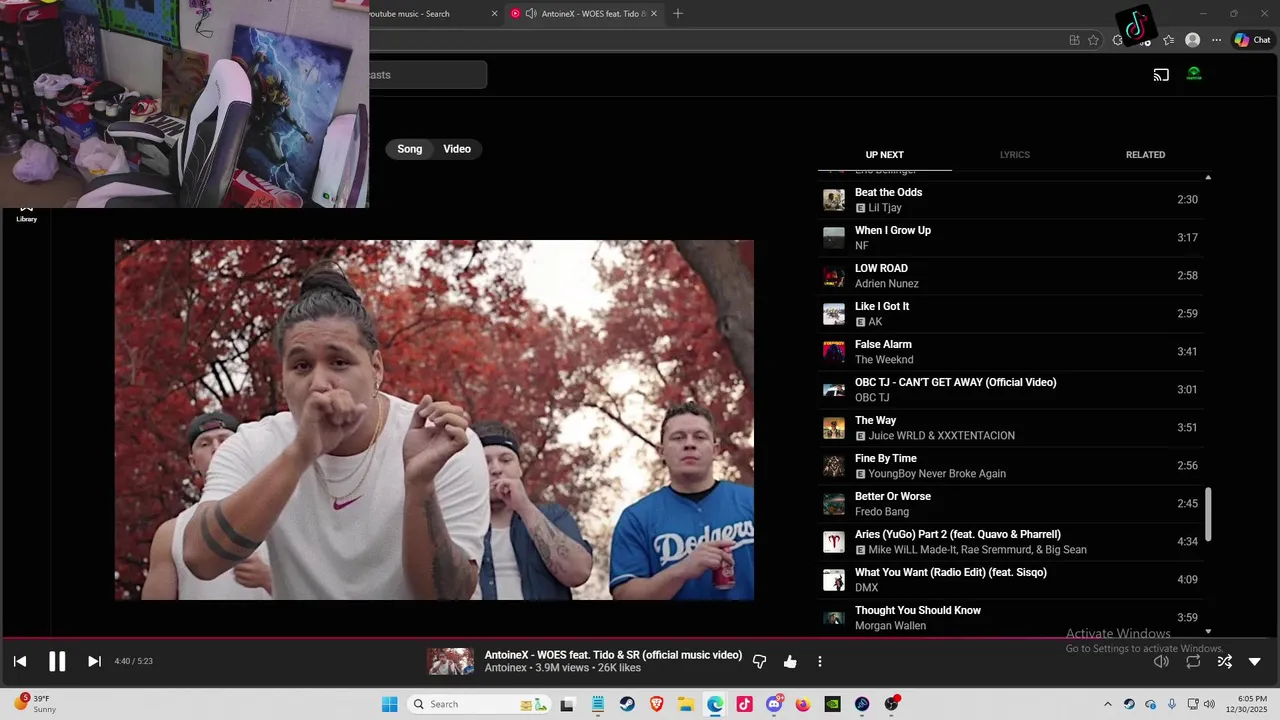Open the LYRICS tab
The image size is (1280, 720).
click(1014, 155)
